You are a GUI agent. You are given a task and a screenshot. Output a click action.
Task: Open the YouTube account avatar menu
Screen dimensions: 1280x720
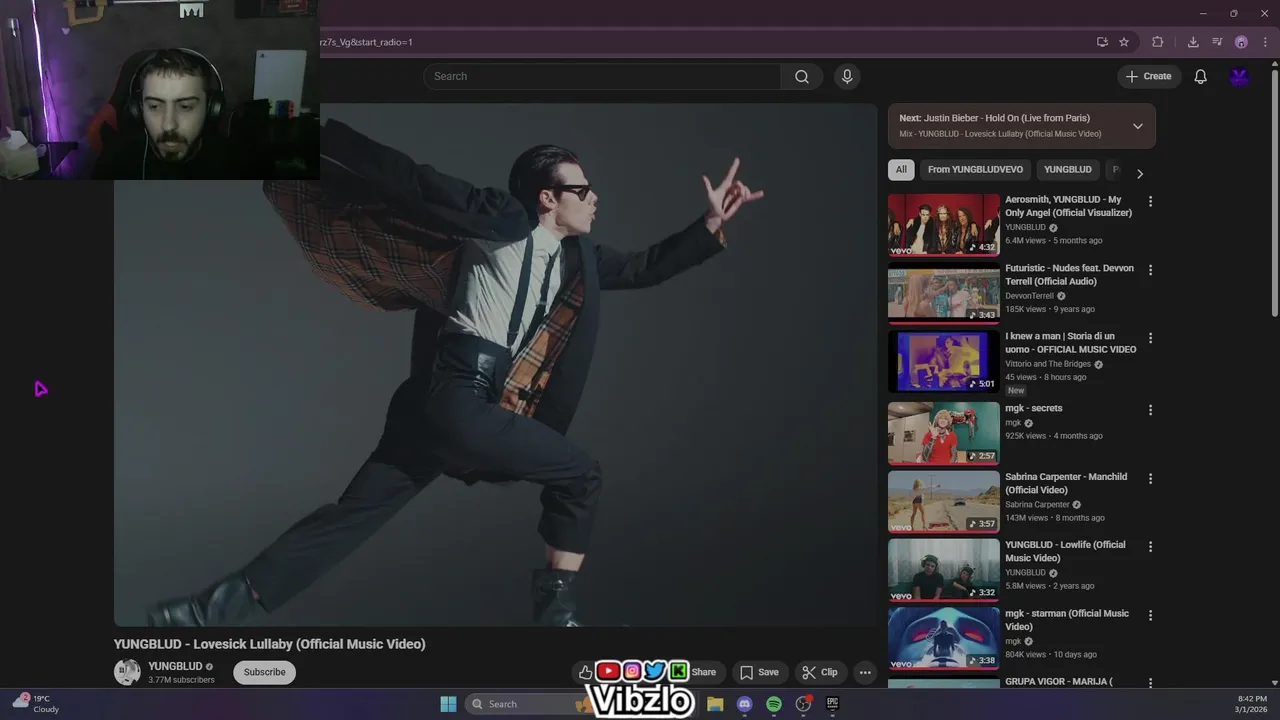point(1239,76)
